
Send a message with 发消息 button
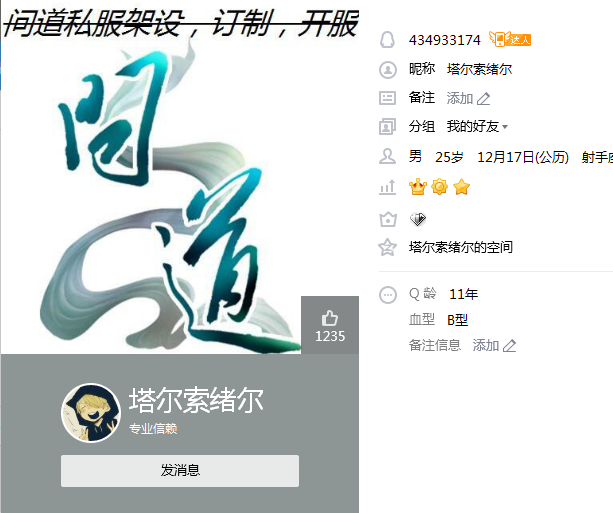click(180, 470)
